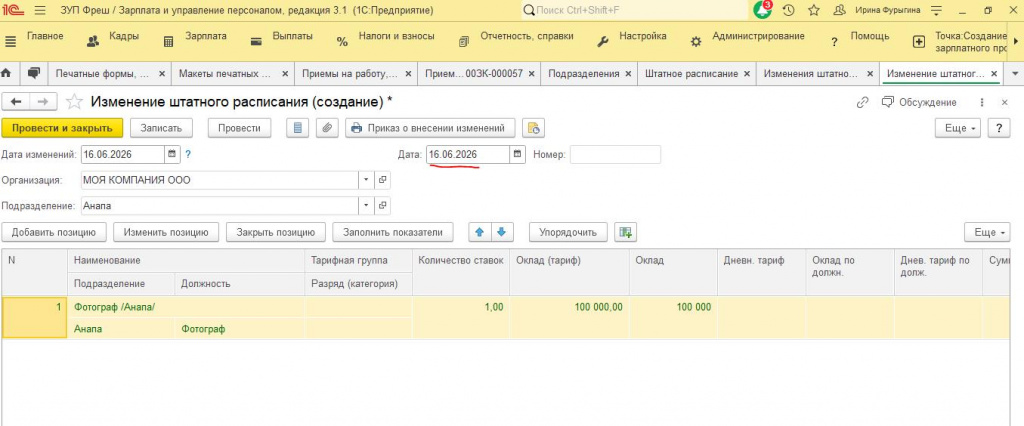This screenshot has height=426, width=1024.
Task: Open calendar for Дата изменений field
Action: click(172, 154)
